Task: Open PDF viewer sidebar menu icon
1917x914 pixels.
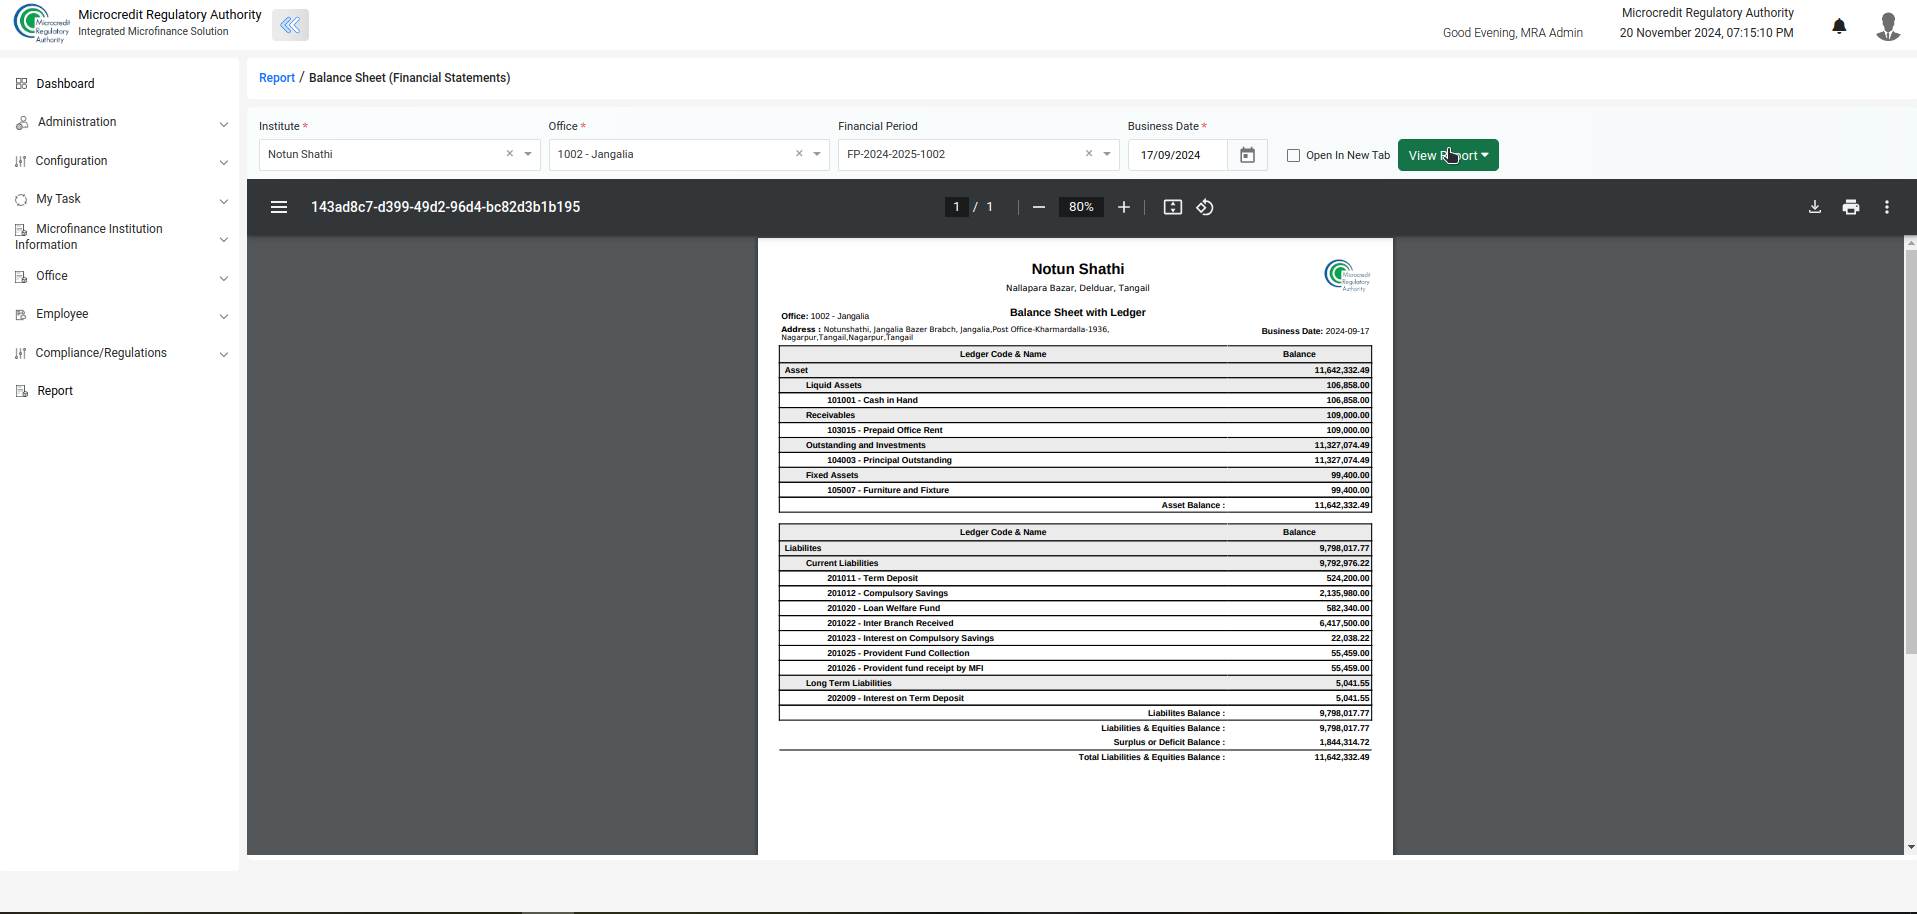Action: tap(279, 207)
